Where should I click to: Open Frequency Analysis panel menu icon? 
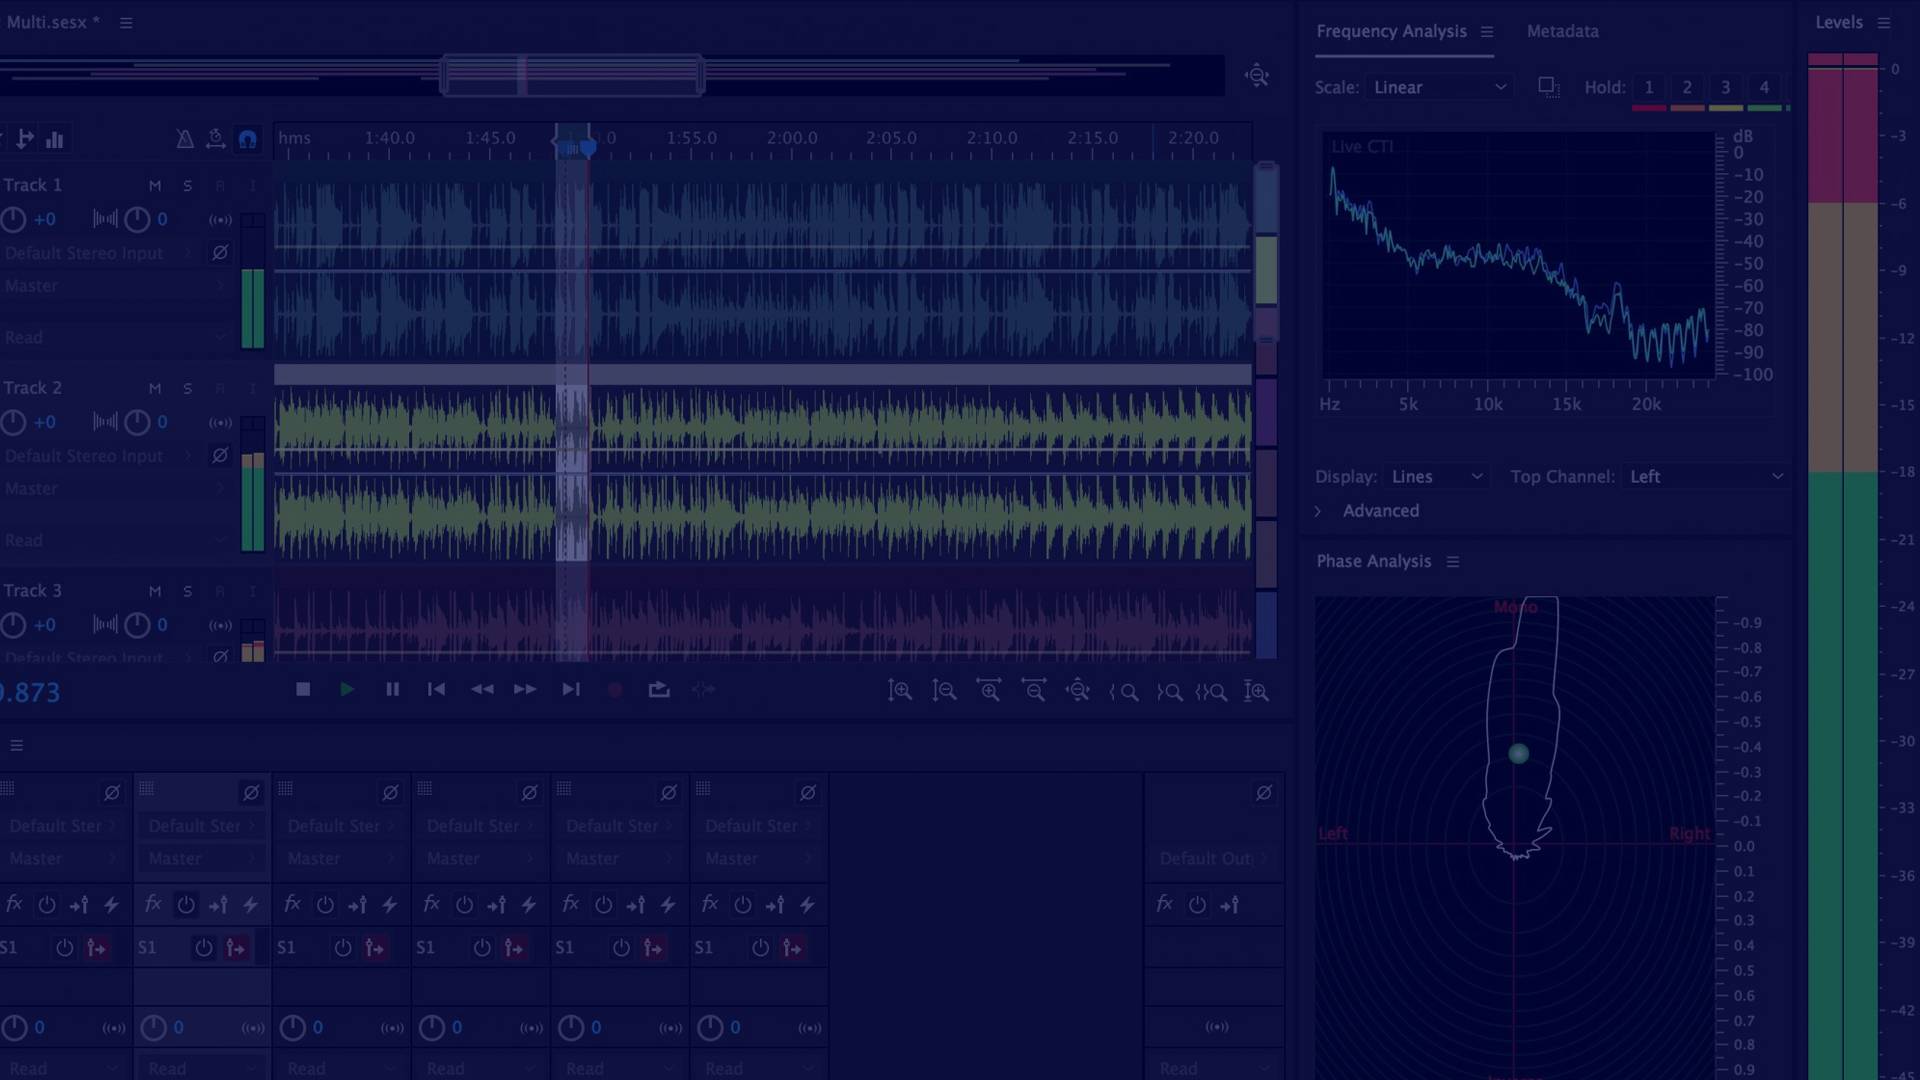(1487, 32)
